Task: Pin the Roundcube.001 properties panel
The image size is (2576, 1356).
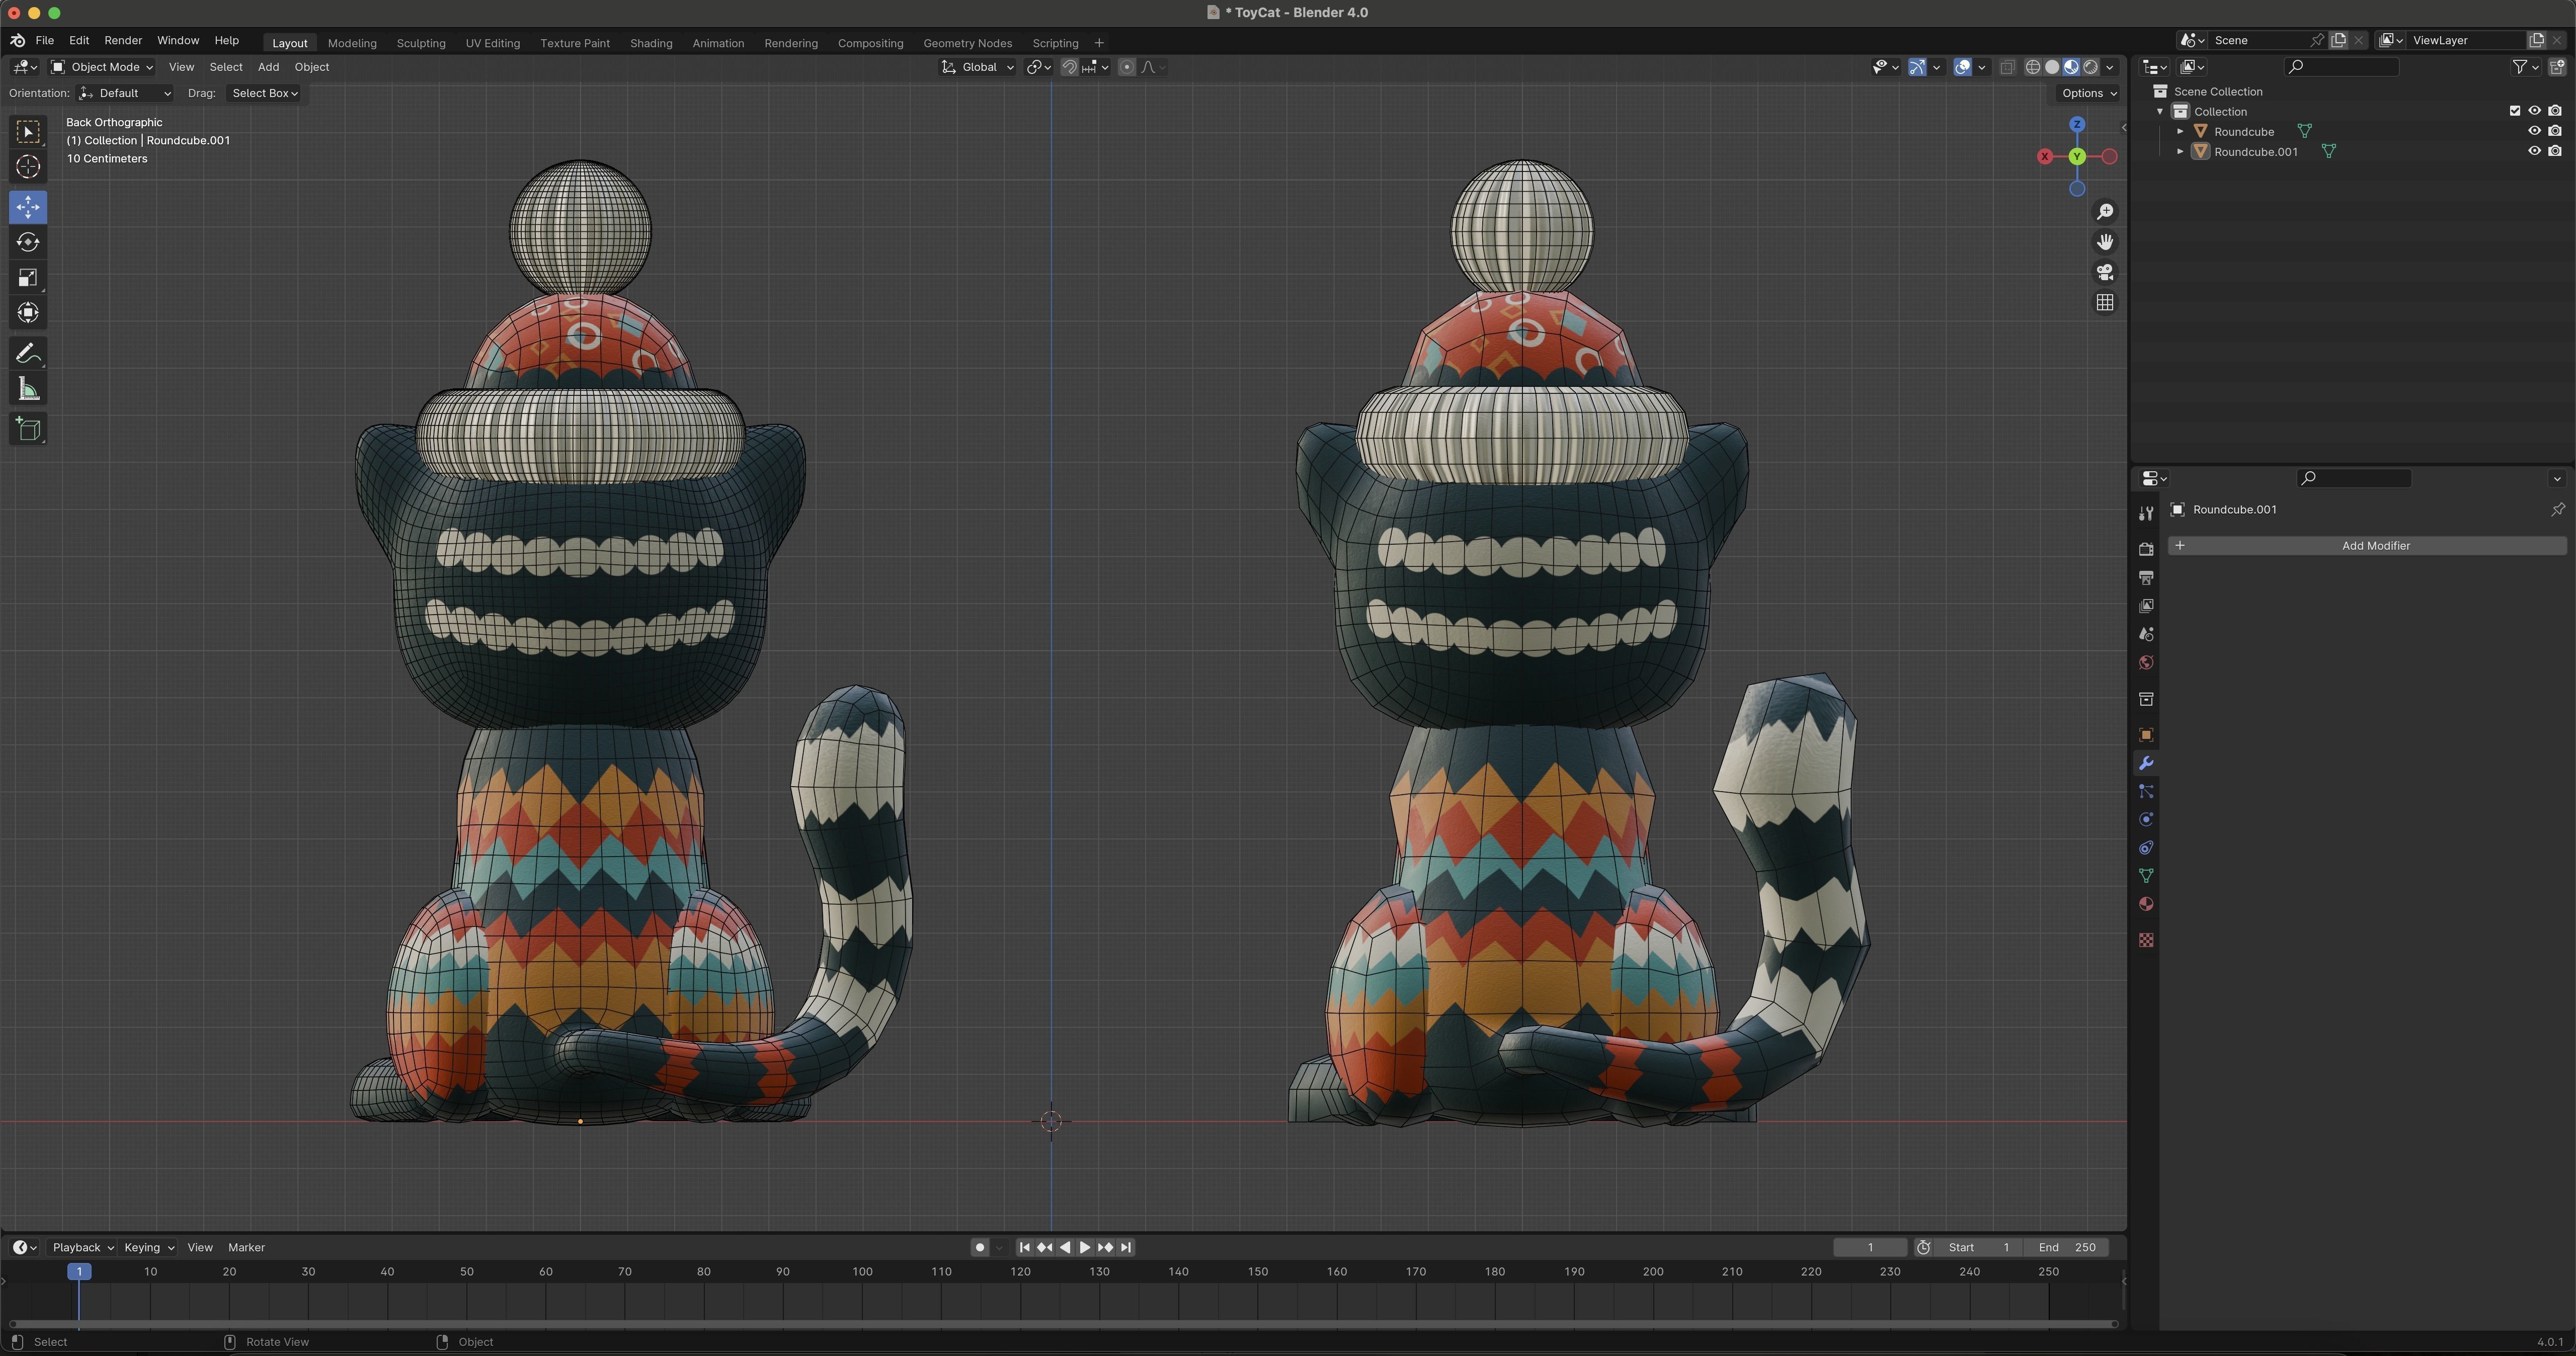Action: (2557, 509)
